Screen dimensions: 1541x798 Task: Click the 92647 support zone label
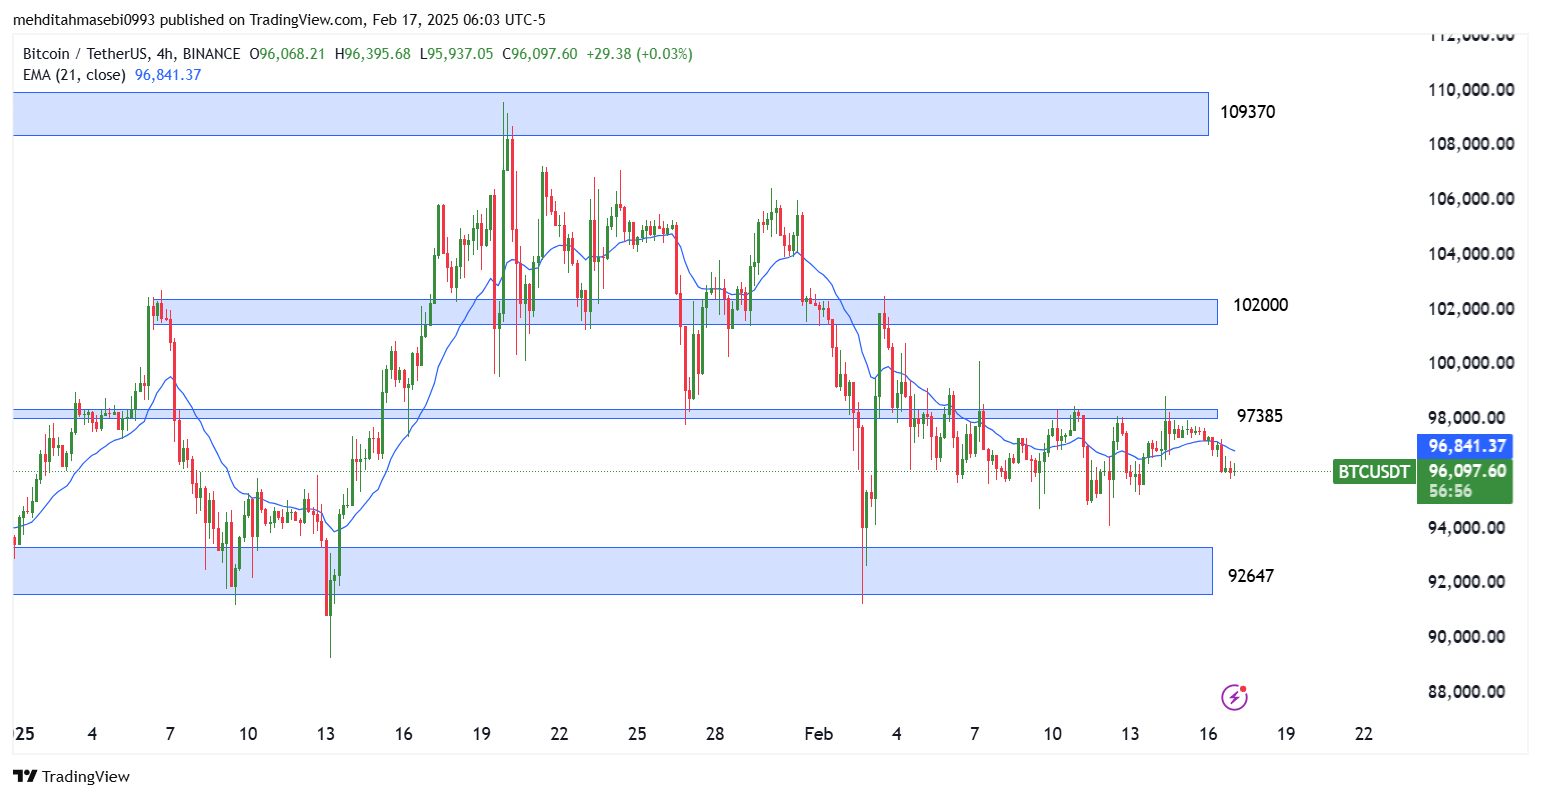pos(1251,576)
